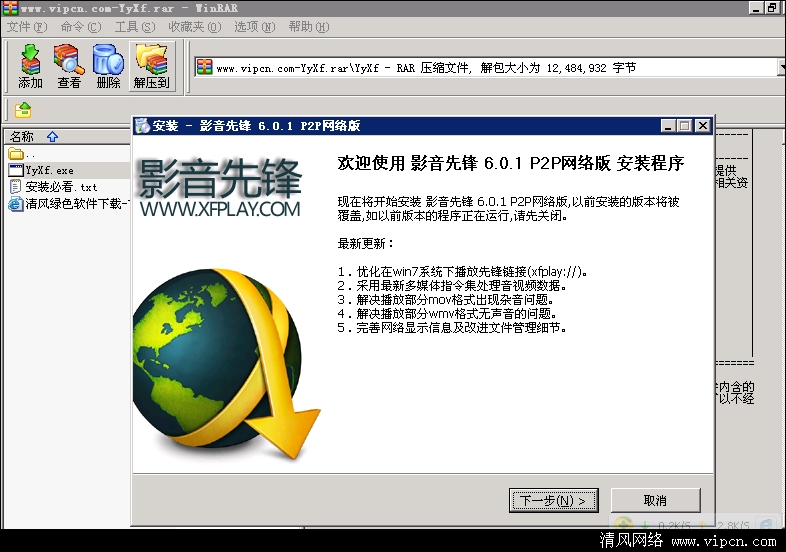Restore the WinRAR window with the restore button
The width and height of the screenshot is (786, 552).
[x=772, y=8]
